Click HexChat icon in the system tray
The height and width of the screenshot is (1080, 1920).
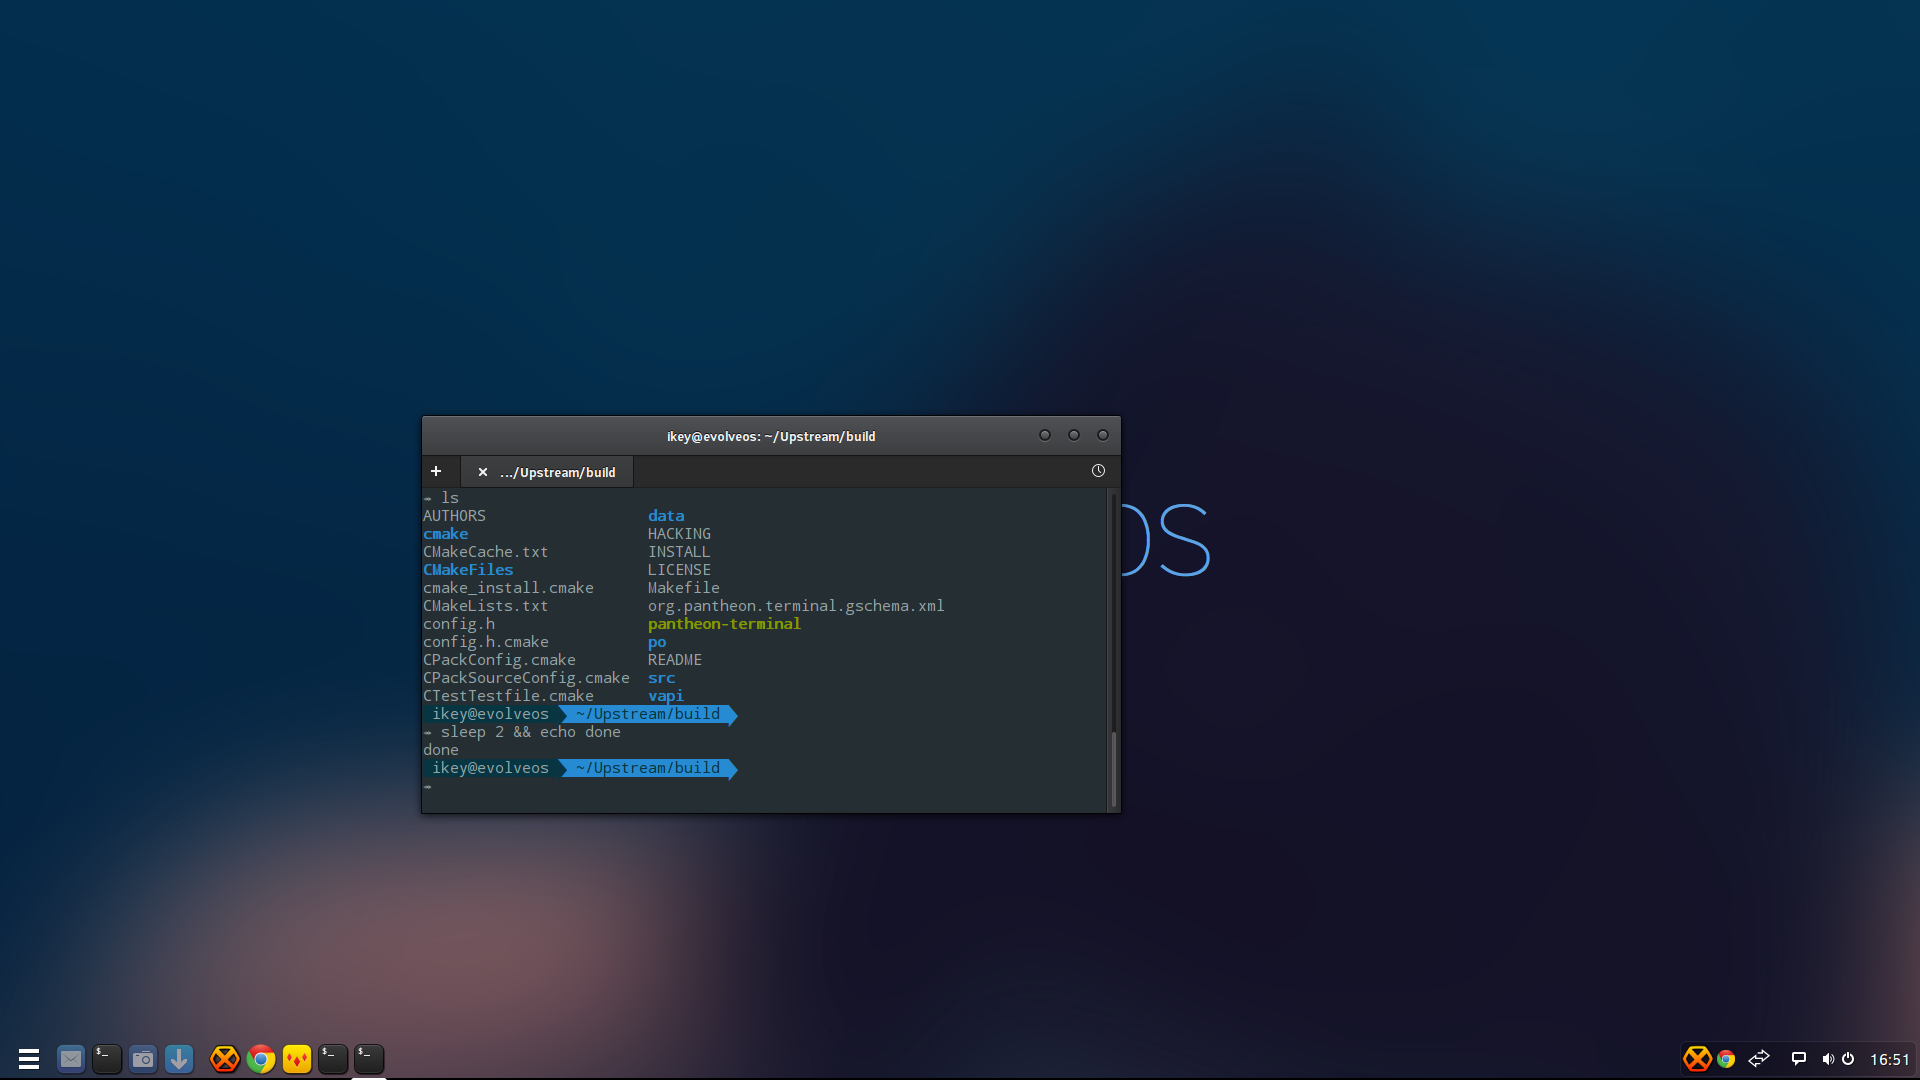click(1697, 1058)
